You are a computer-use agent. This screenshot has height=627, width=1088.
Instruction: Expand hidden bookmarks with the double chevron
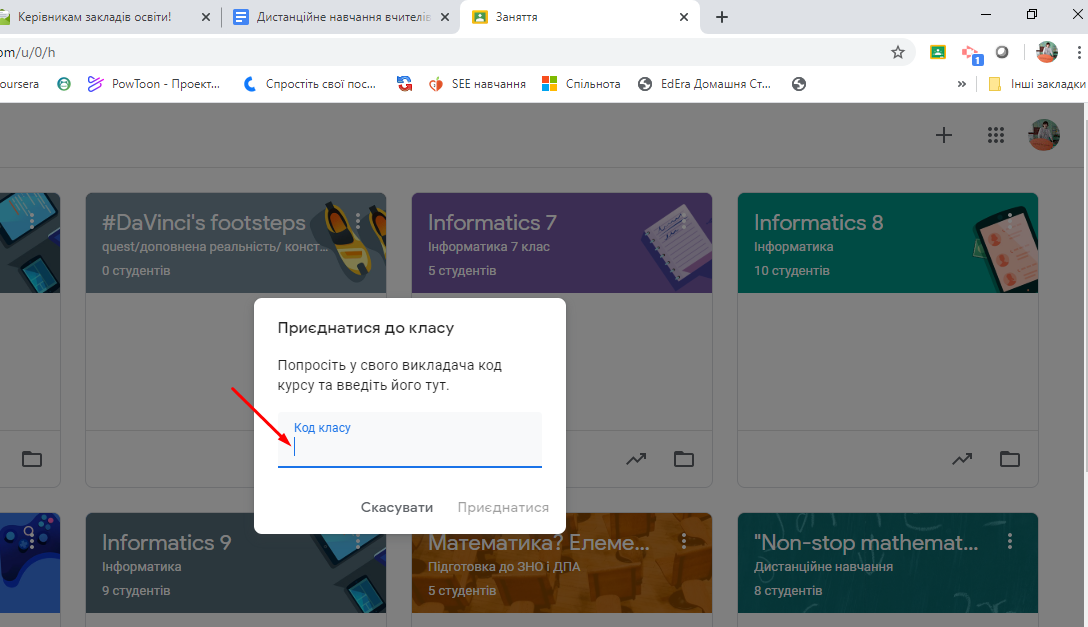962,84
